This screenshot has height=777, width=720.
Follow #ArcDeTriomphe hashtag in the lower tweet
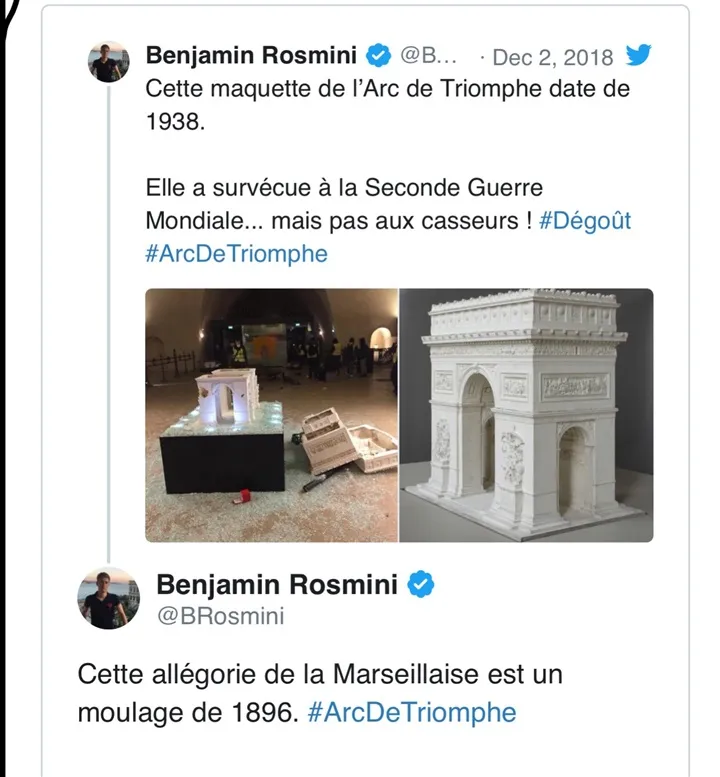pyautogui.click(x=412, y=713)
